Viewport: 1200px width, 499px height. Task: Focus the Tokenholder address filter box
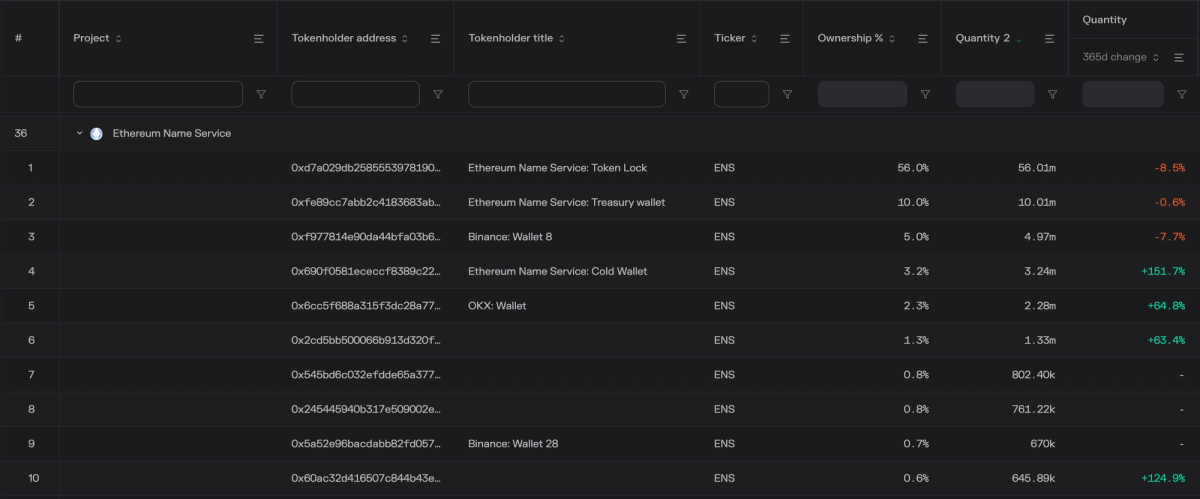coord(355,94)
